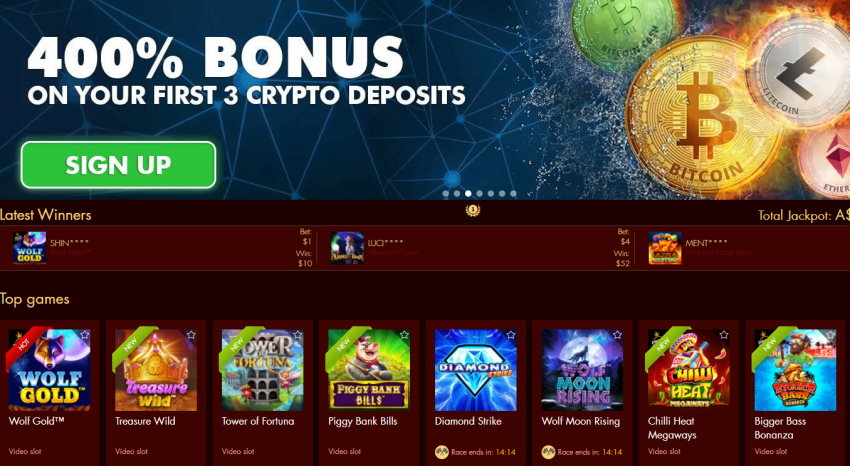Favorite Wolf Gold with its star icon
The image size is (850, 466).
pyautogui.click(x=85, y=335)
